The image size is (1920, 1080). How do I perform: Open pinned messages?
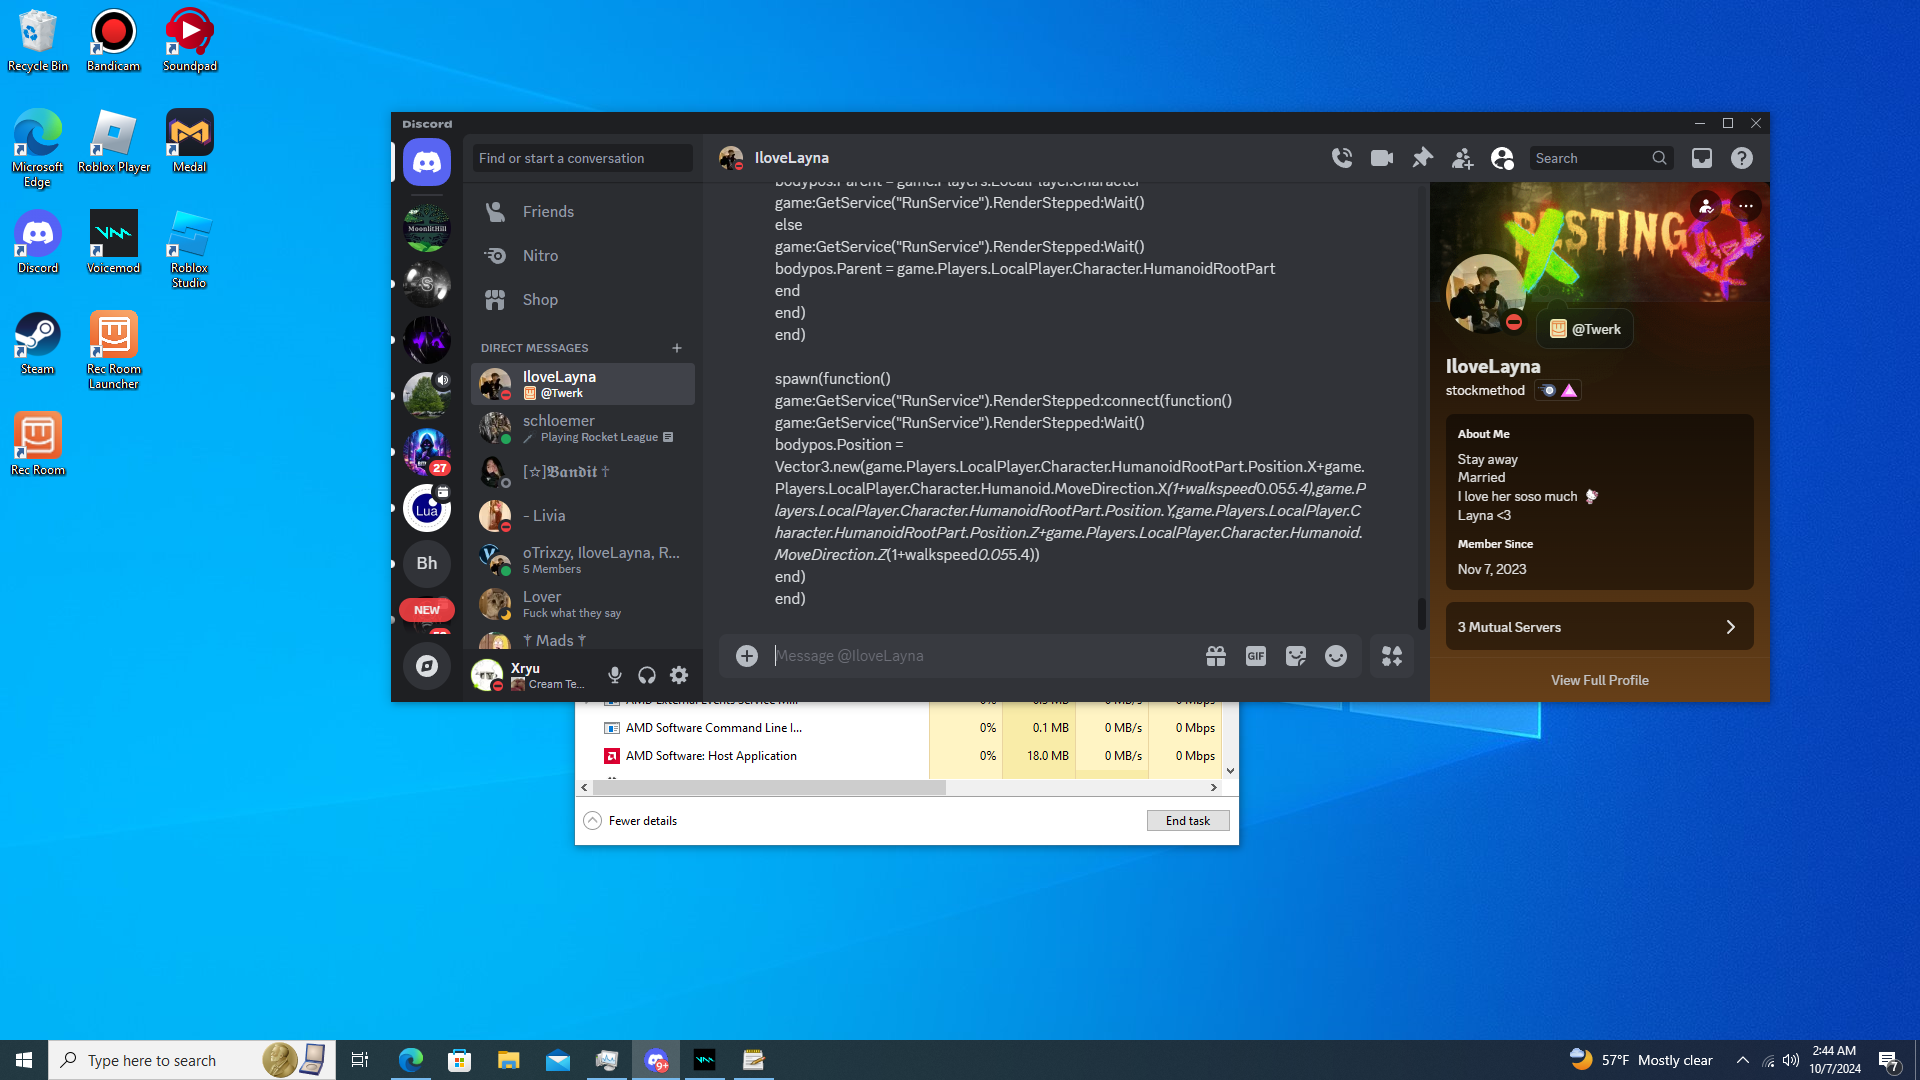point(1422,158)
